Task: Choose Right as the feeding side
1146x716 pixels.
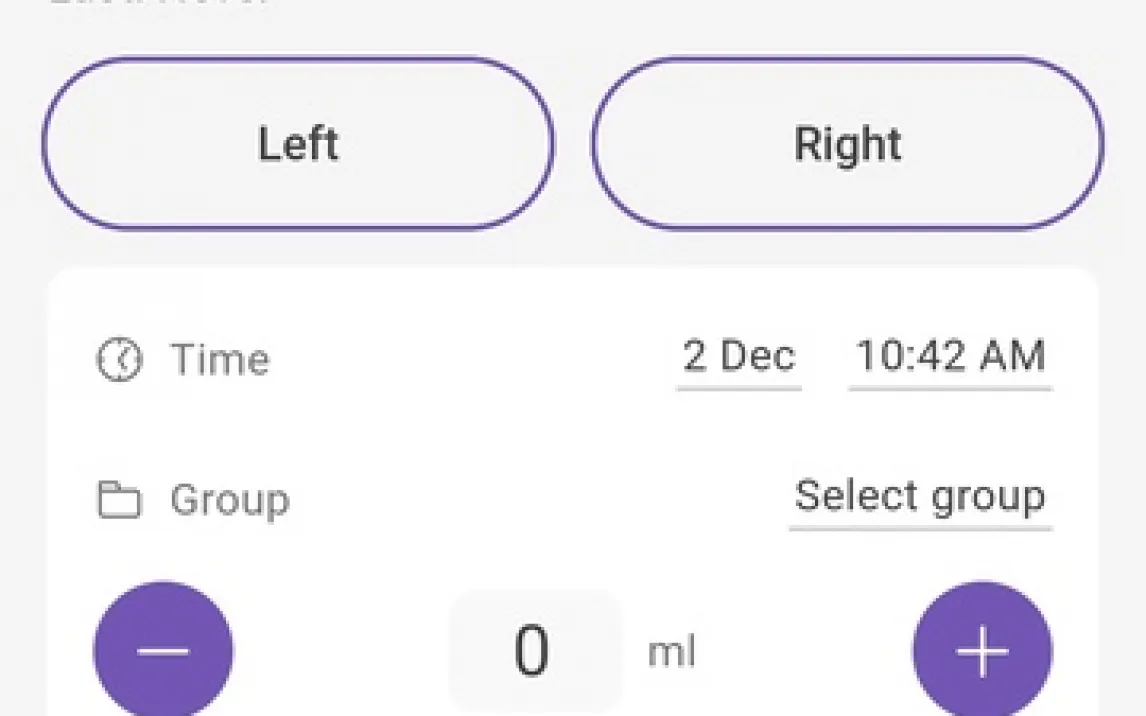Action: 847,143
